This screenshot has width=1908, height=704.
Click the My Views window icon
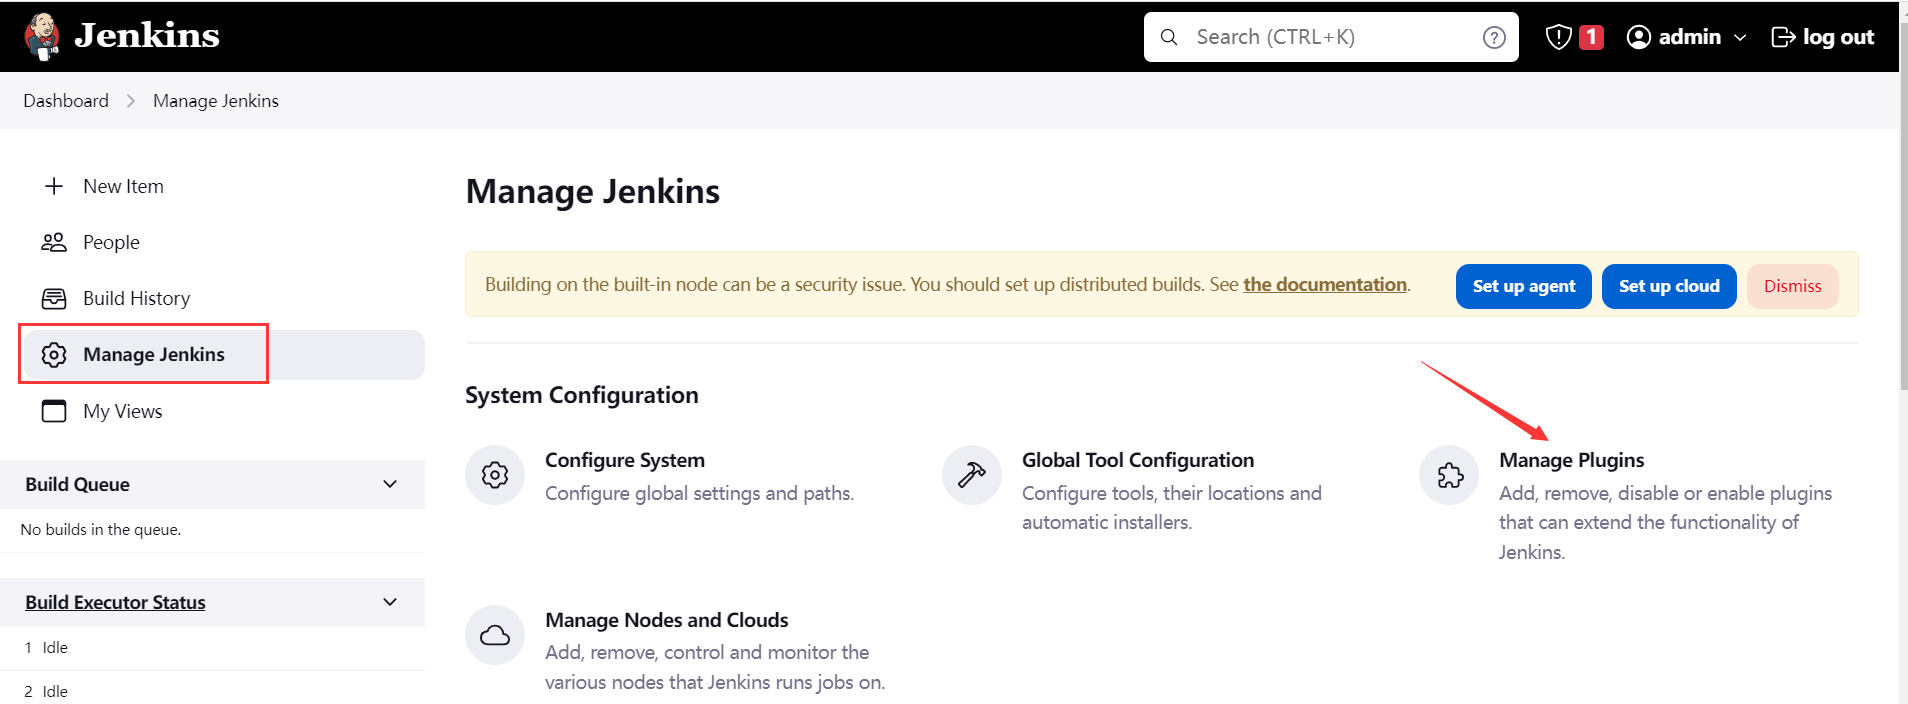54,411
